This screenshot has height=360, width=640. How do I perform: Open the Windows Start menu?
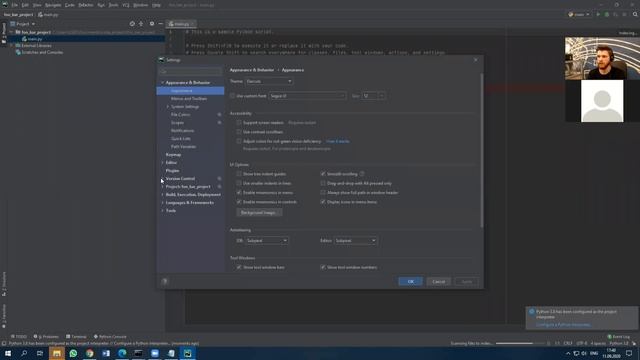(8, 353)
